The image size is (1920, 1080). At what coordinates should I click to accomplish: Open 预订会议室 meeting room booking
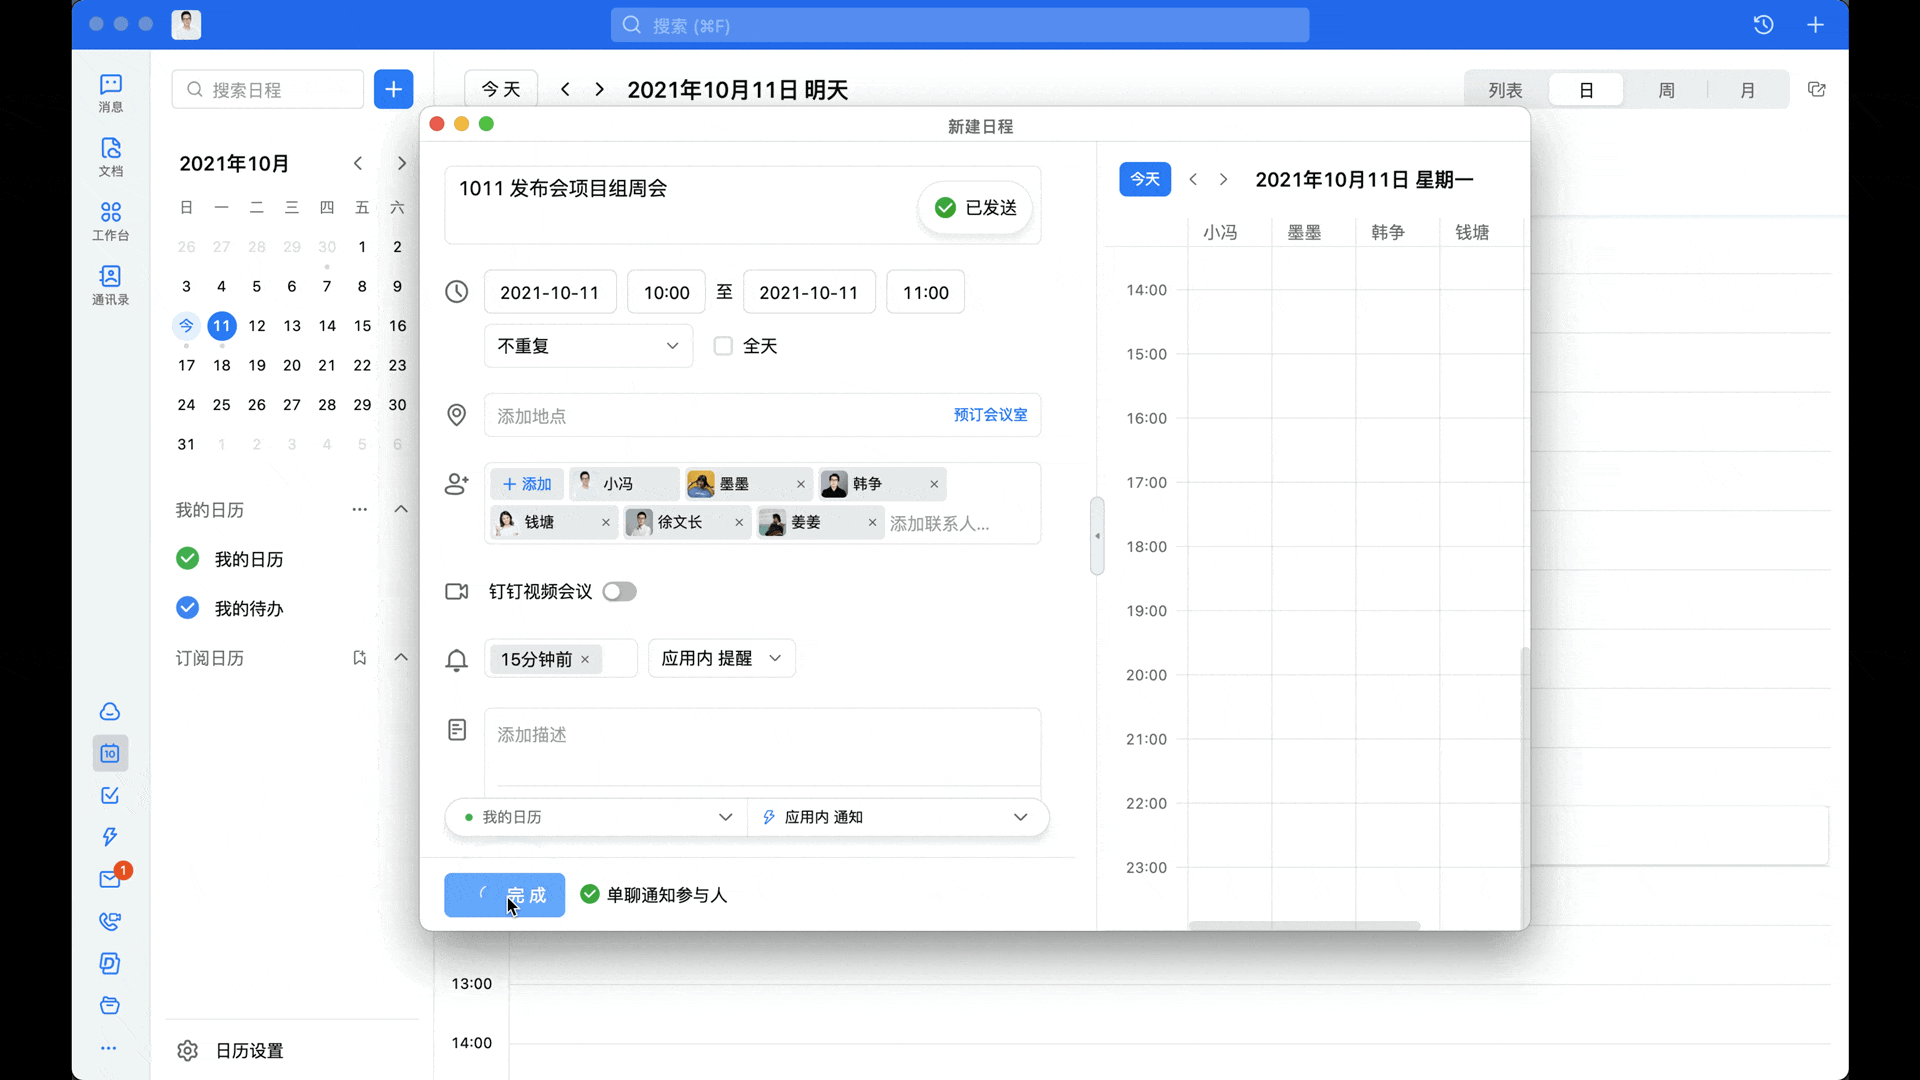990,415
